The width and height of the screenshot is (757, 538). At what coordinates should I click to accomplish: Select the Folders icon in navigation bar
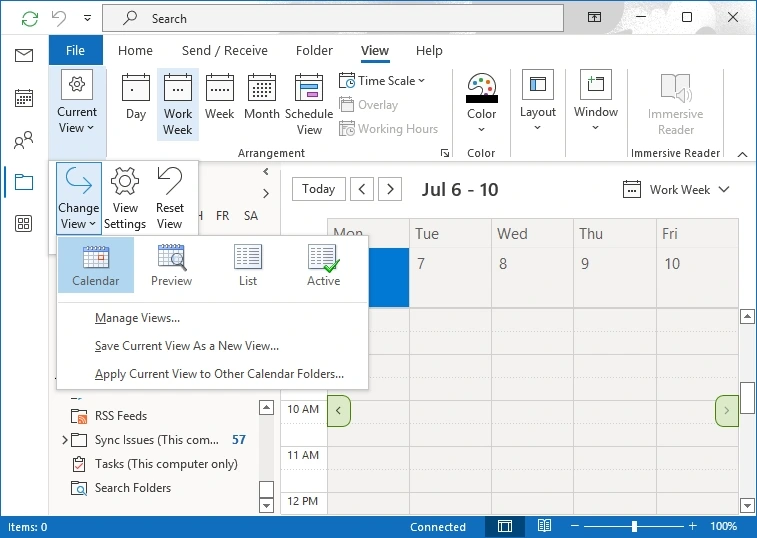click(24, 182)
